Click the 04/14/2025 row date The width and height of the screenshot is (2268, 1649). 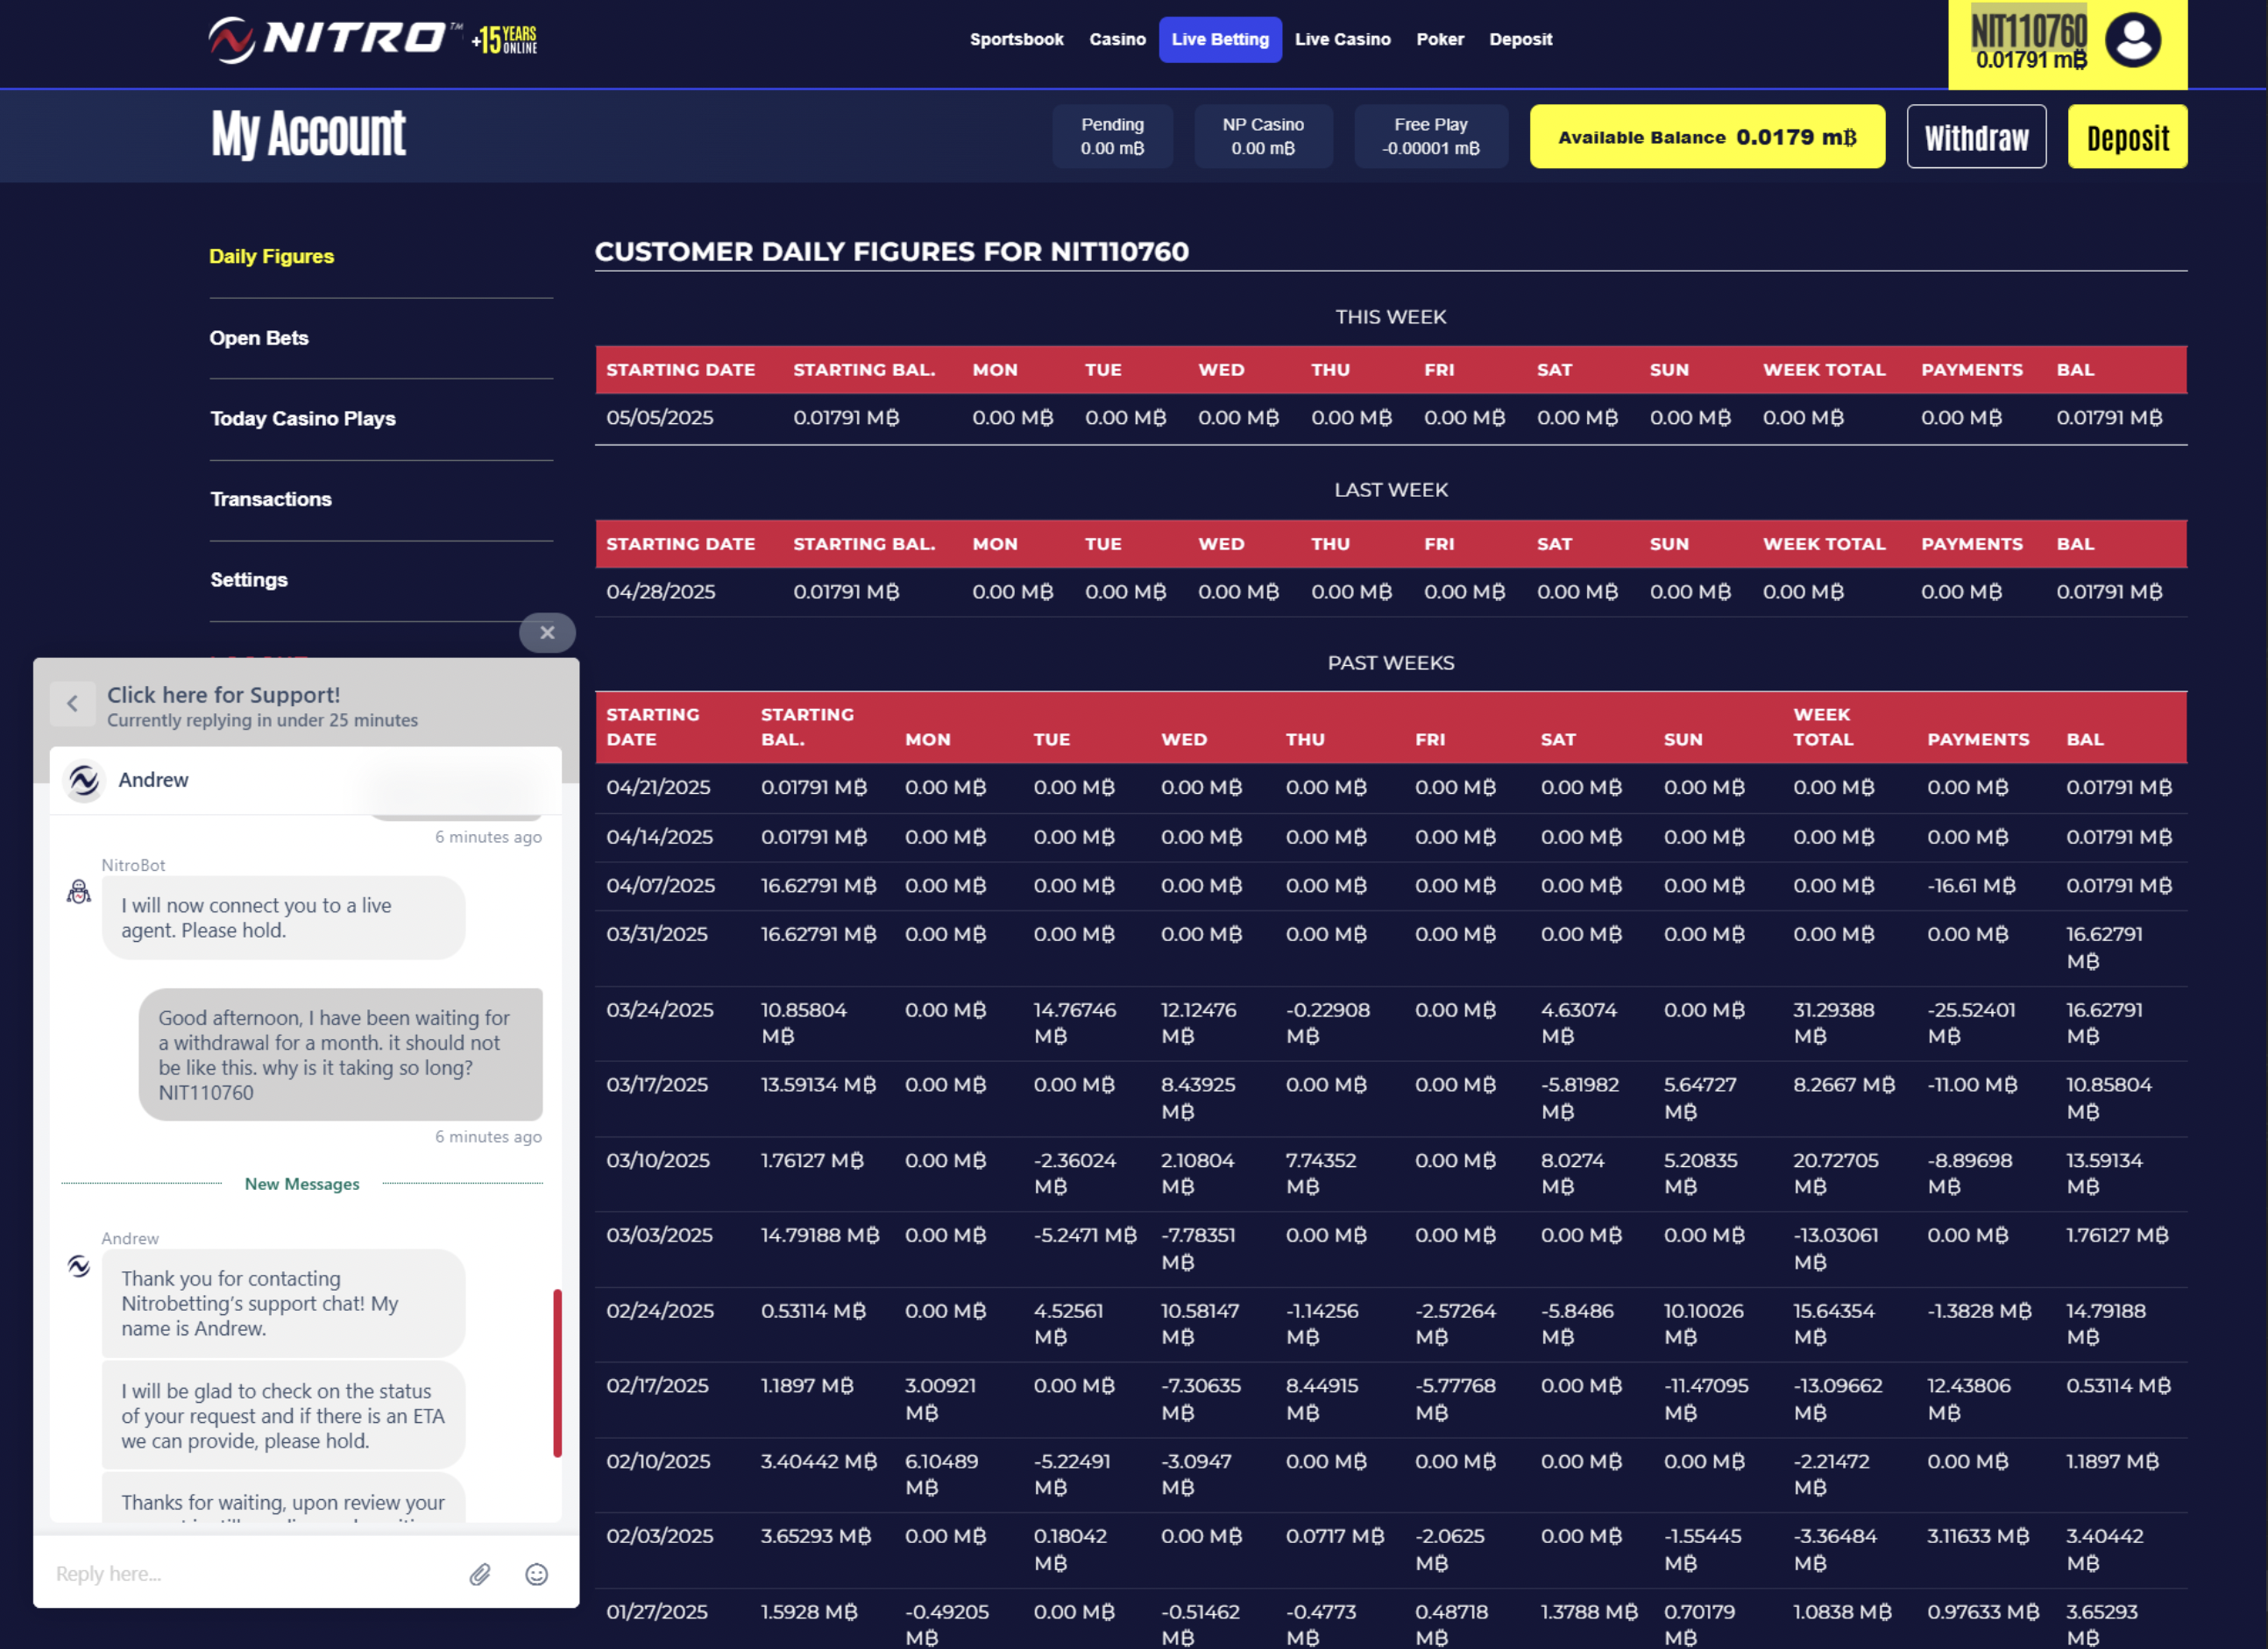coord(659,837)
